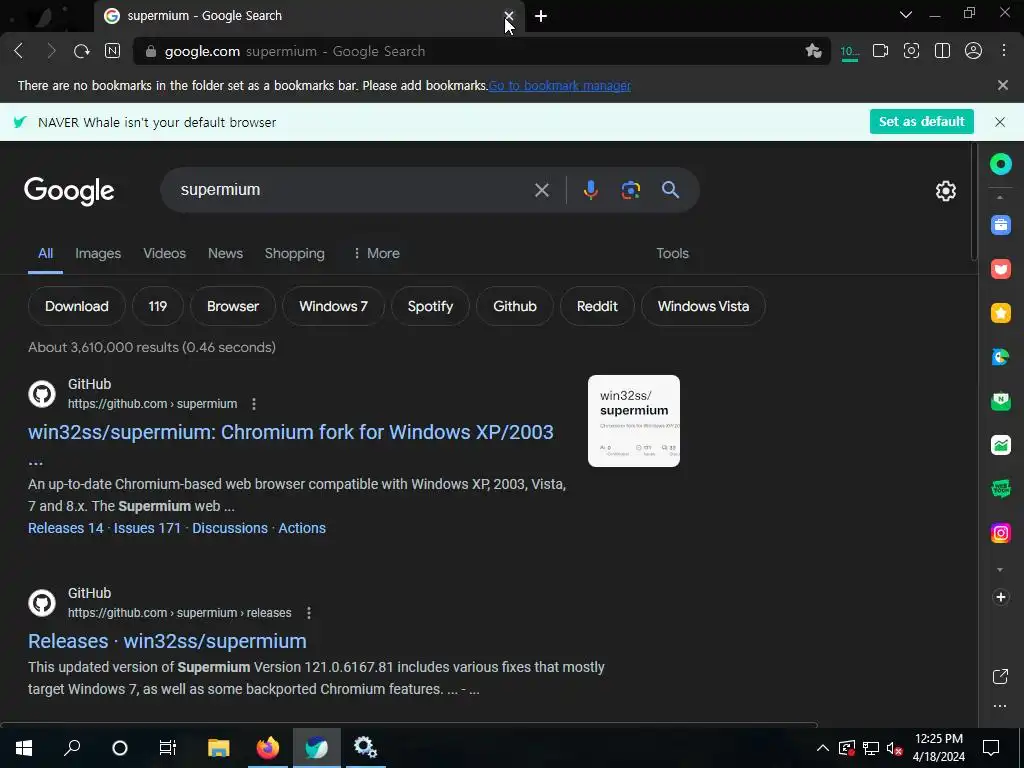
Task: Expand the tab list dropdown arrow
Action: coord(906,14)
